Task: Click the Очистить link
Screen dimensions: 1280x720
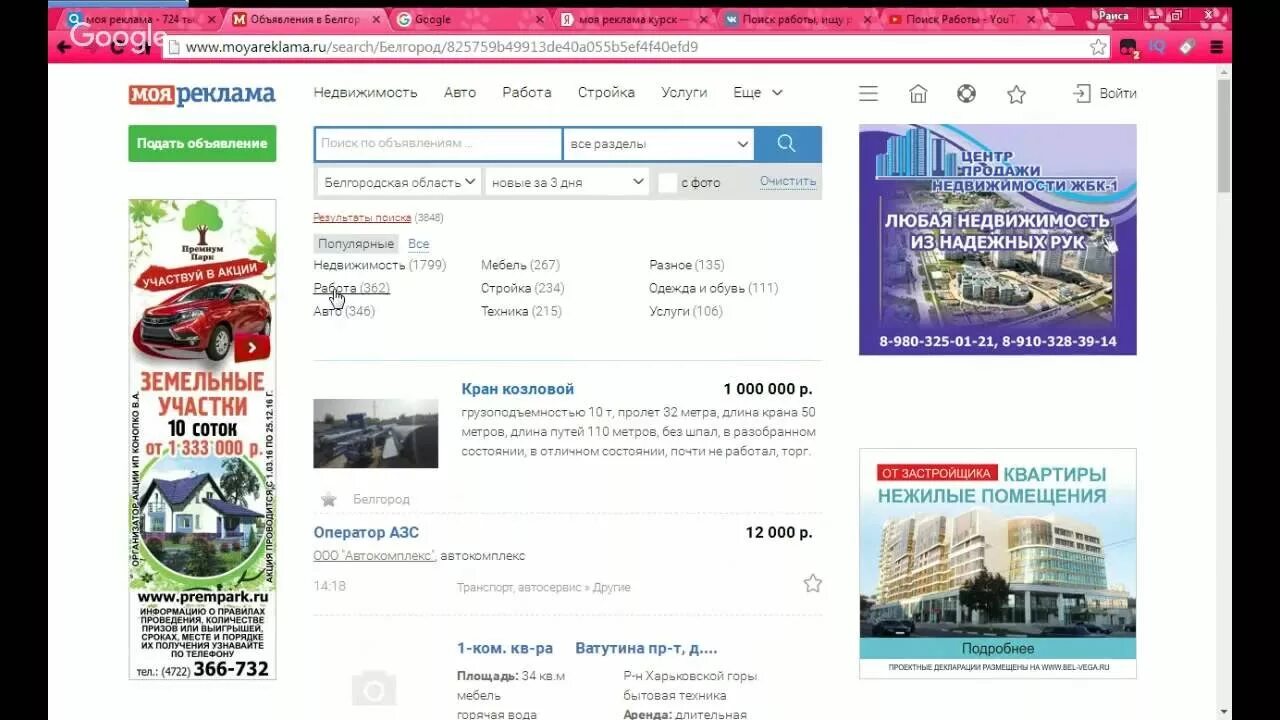Action: 788,182
